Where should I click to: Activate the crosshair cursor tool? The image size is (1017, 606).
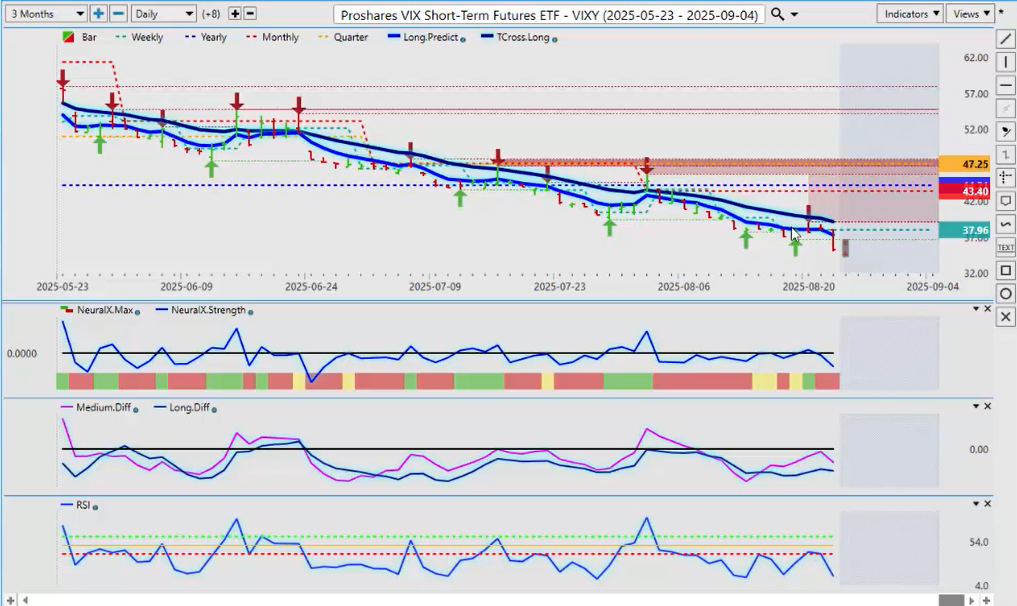pyautogui.click(x=1005, y=177)
